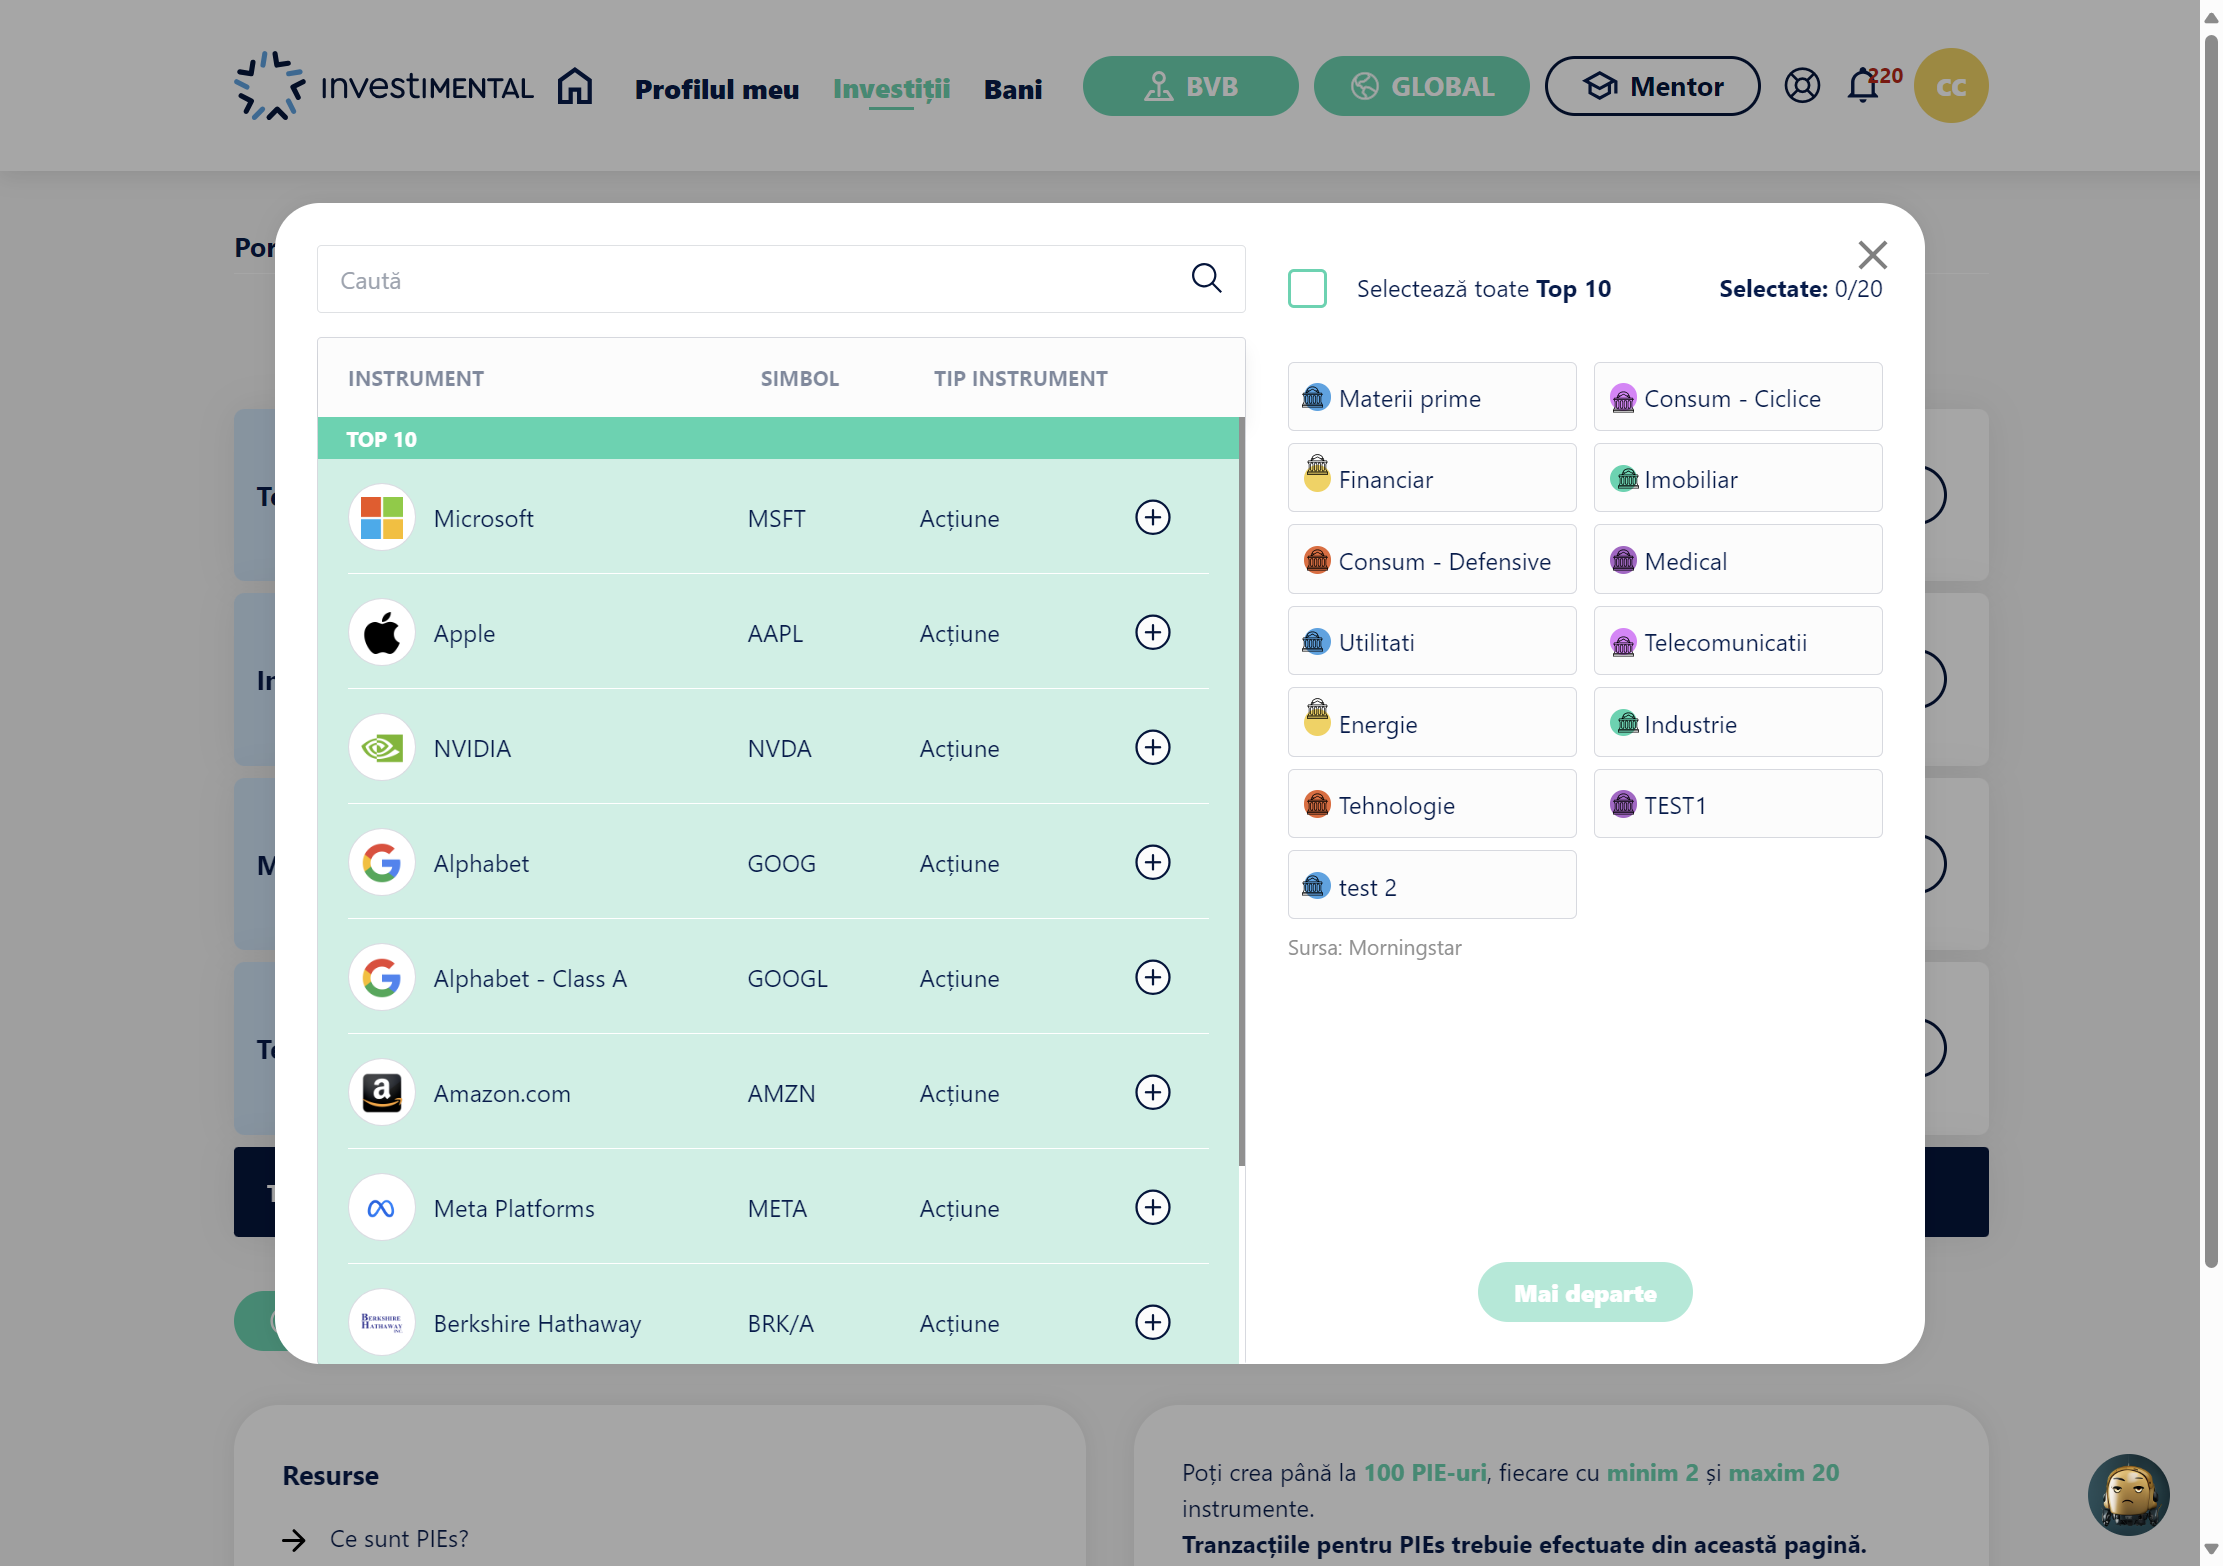2223x1566 pixels.
Task: Add Amazon.com with its plus icon
Action: point(1152,1092)
